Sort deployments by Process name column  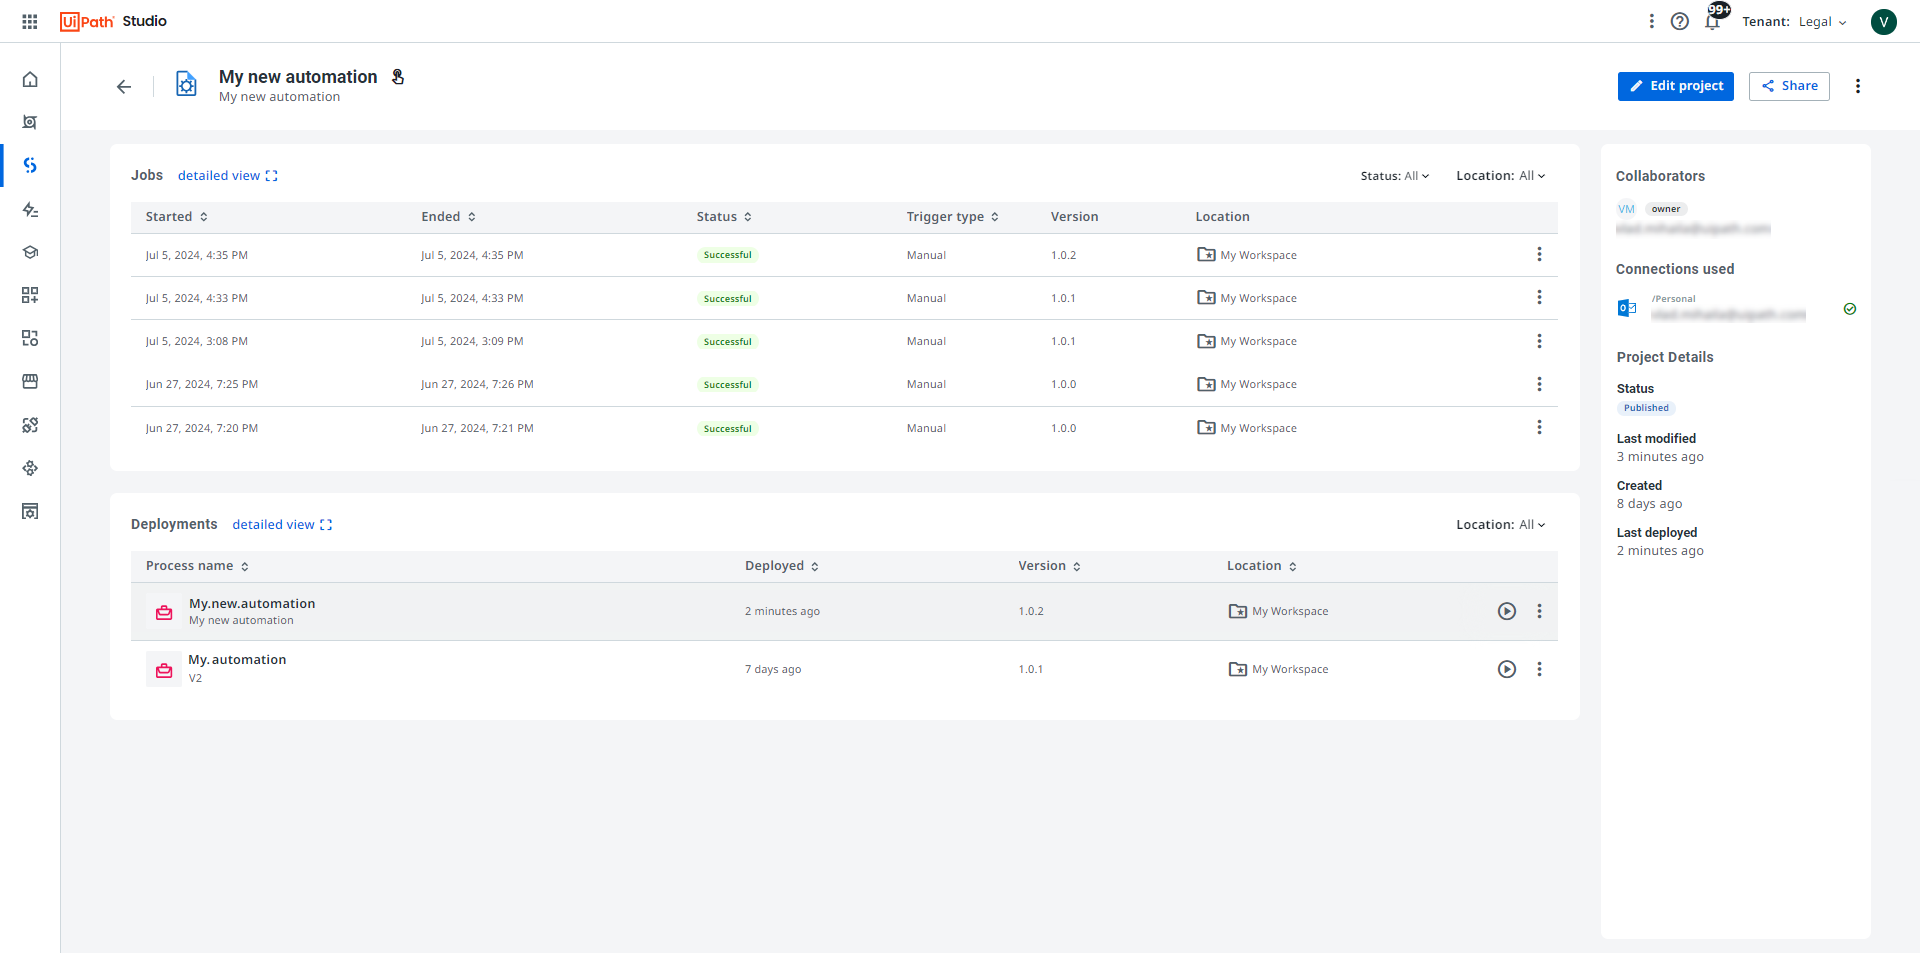click(197, 566)
